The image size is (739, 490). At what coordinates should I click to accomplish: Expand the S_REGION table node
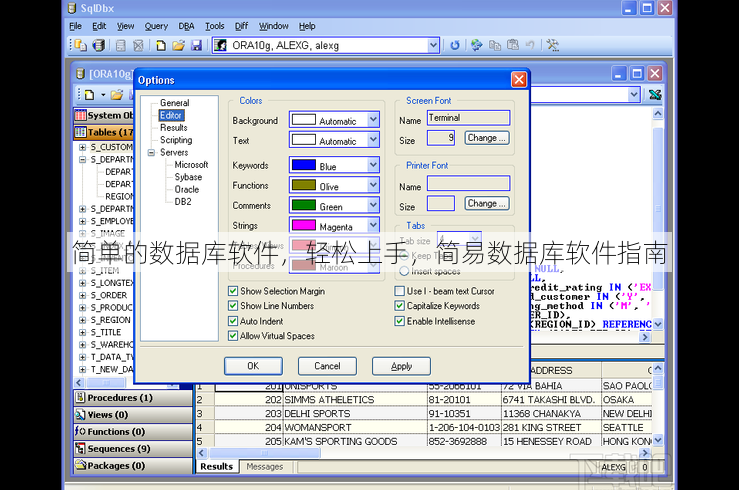(x=82, y=320)
